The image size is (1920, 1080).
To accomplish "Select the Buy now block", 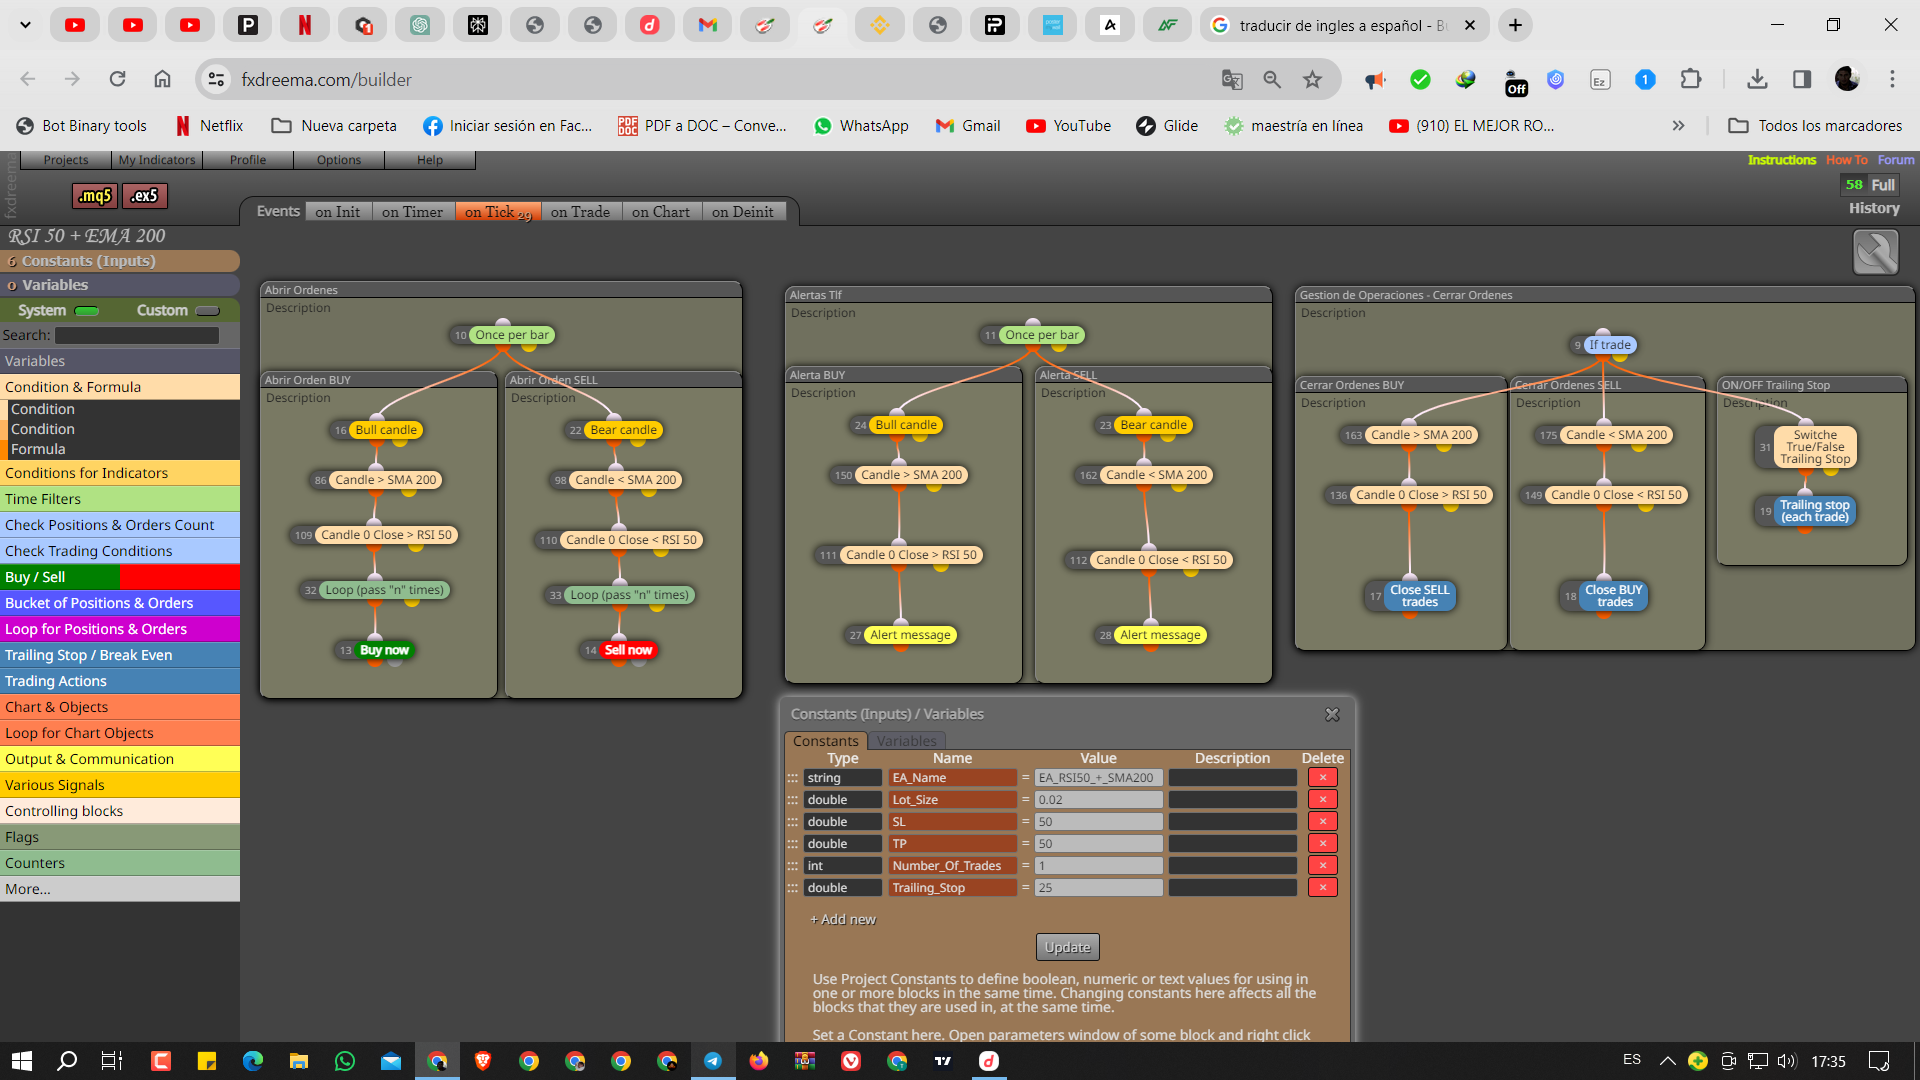I will pyautogui.click(x=384, y=650).
